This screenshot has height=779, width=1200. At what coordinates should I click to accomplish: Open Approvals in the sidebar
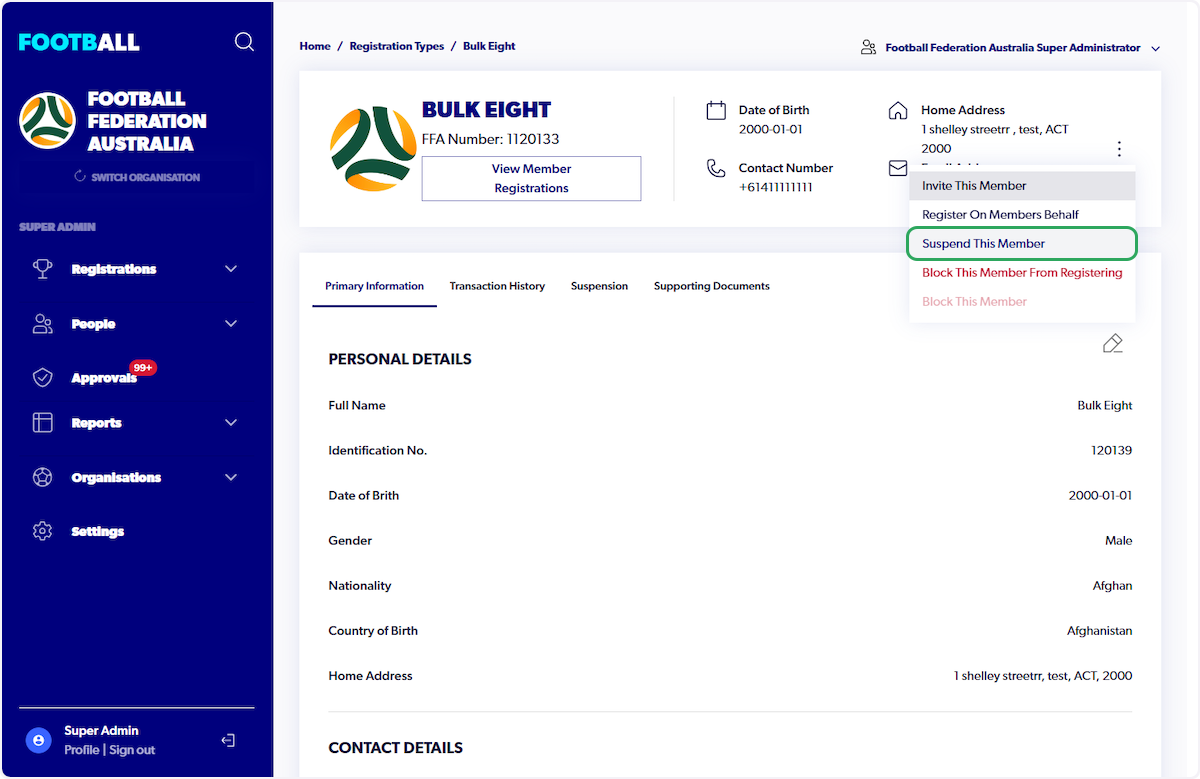tap(104, 378)
